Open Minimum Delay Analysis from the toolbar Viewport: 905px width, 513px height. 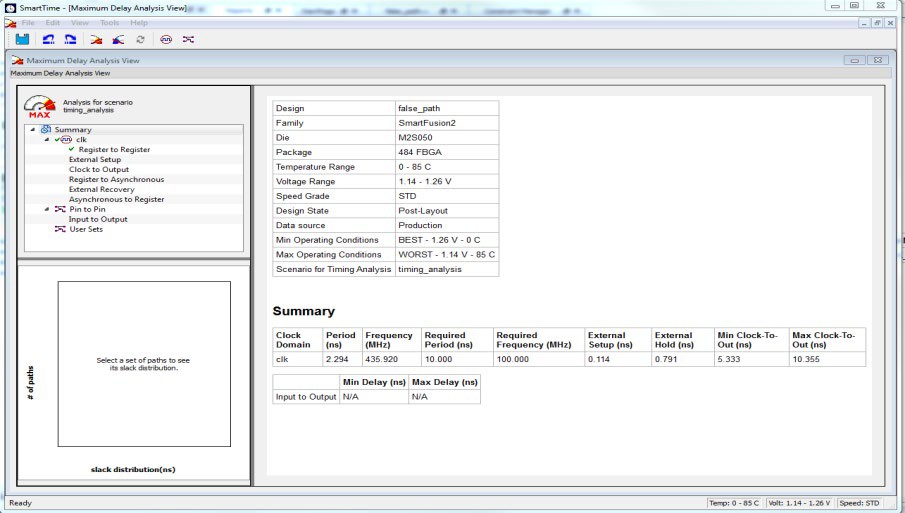coord(118,40)
